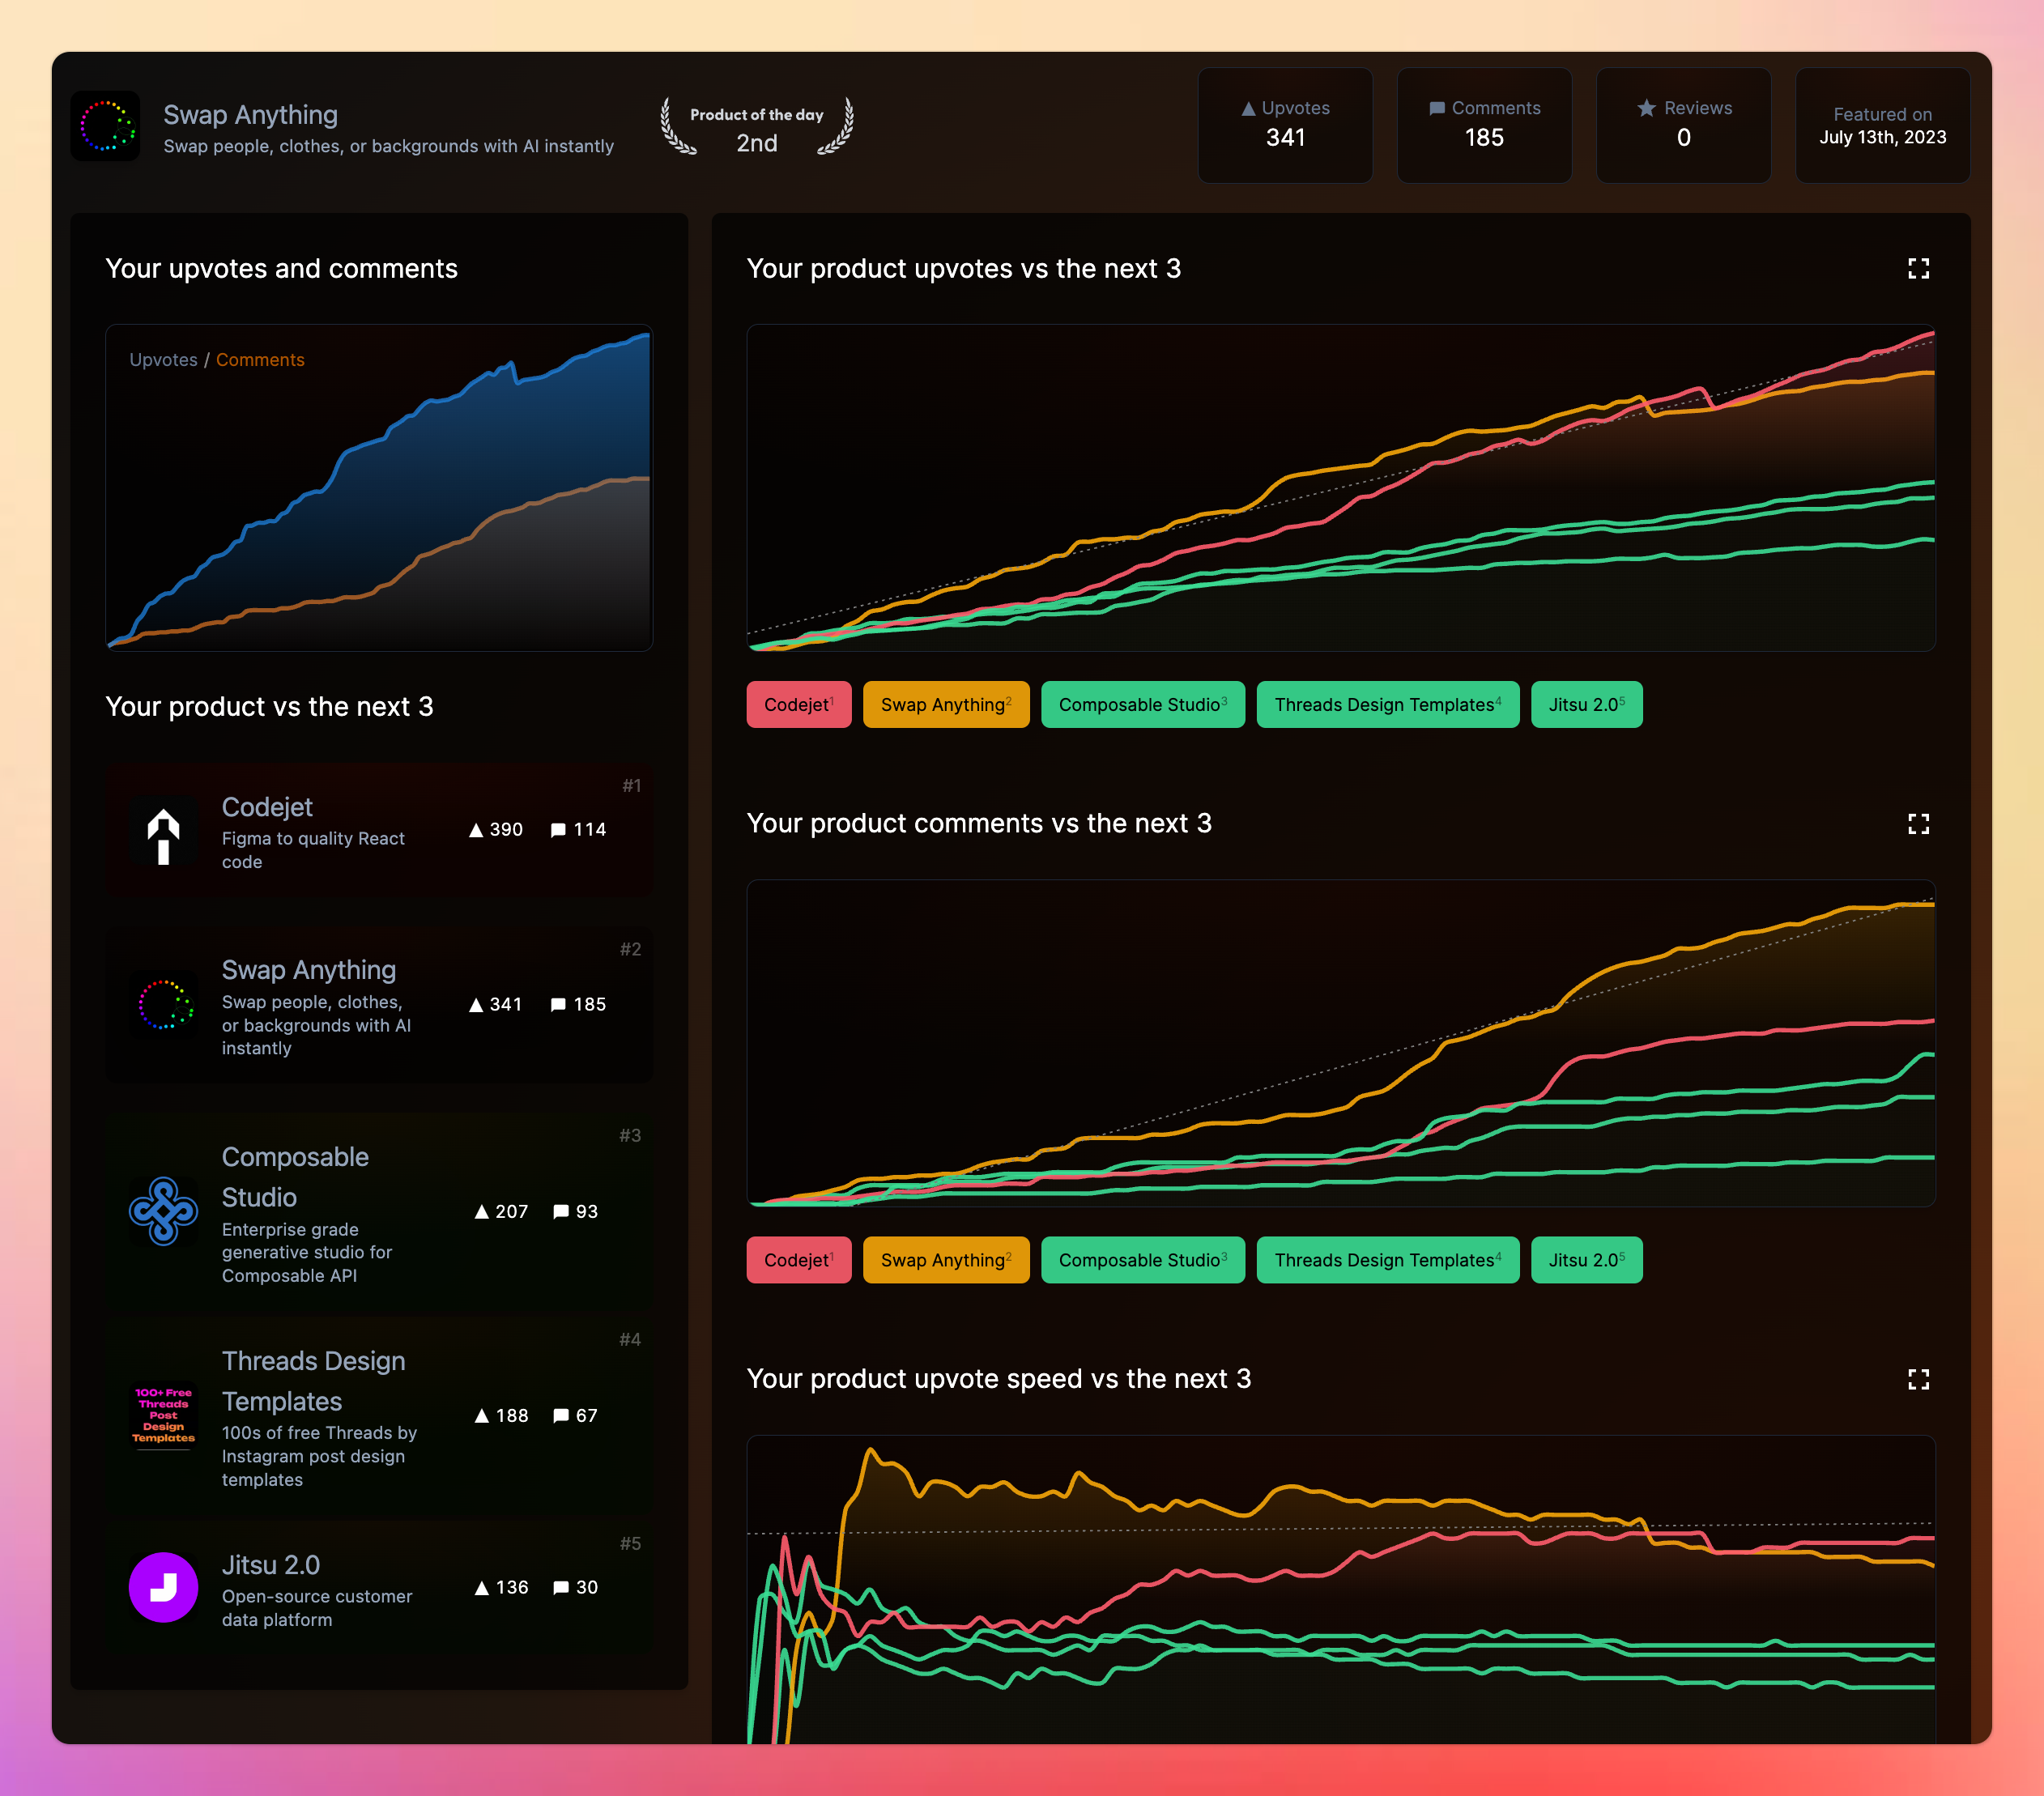Click the Swap Anything icon in ranking list
Image resolution: width=2044 pixels, height=1796 pixels.
(164, 1005)
